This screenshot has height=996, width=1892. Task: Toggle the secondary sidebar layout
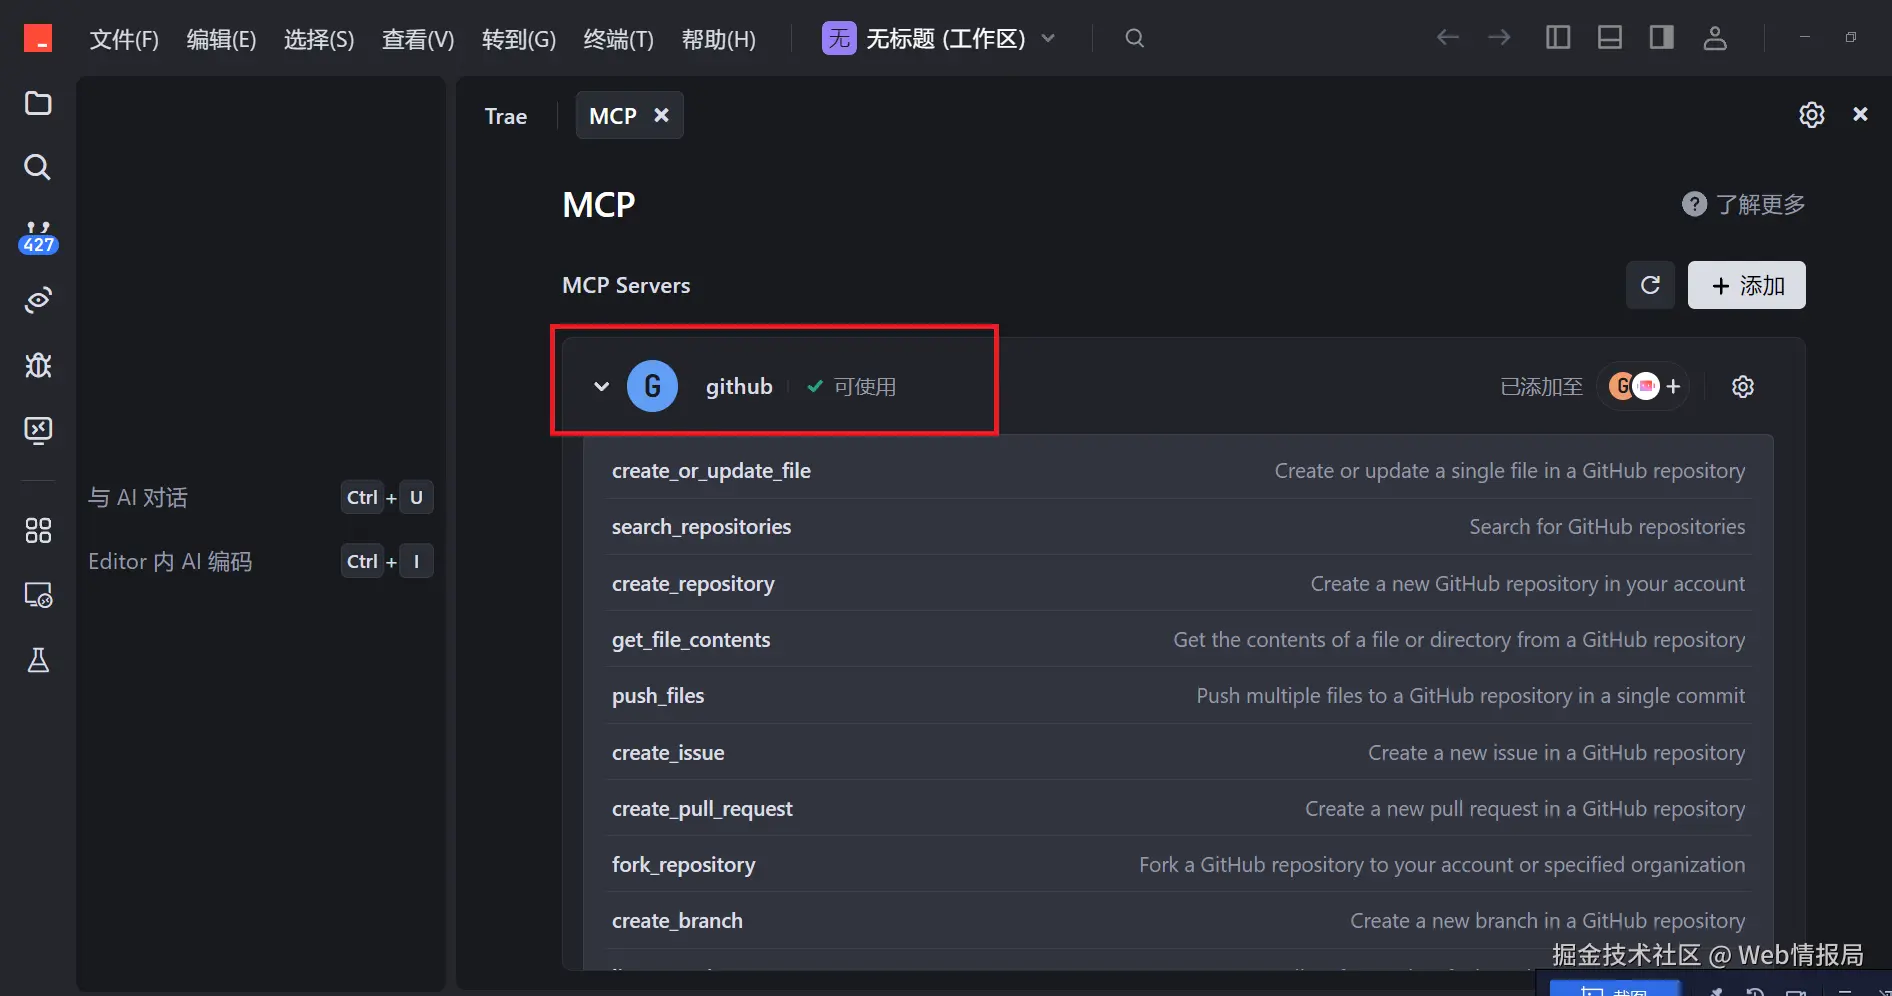[1661, 37]
